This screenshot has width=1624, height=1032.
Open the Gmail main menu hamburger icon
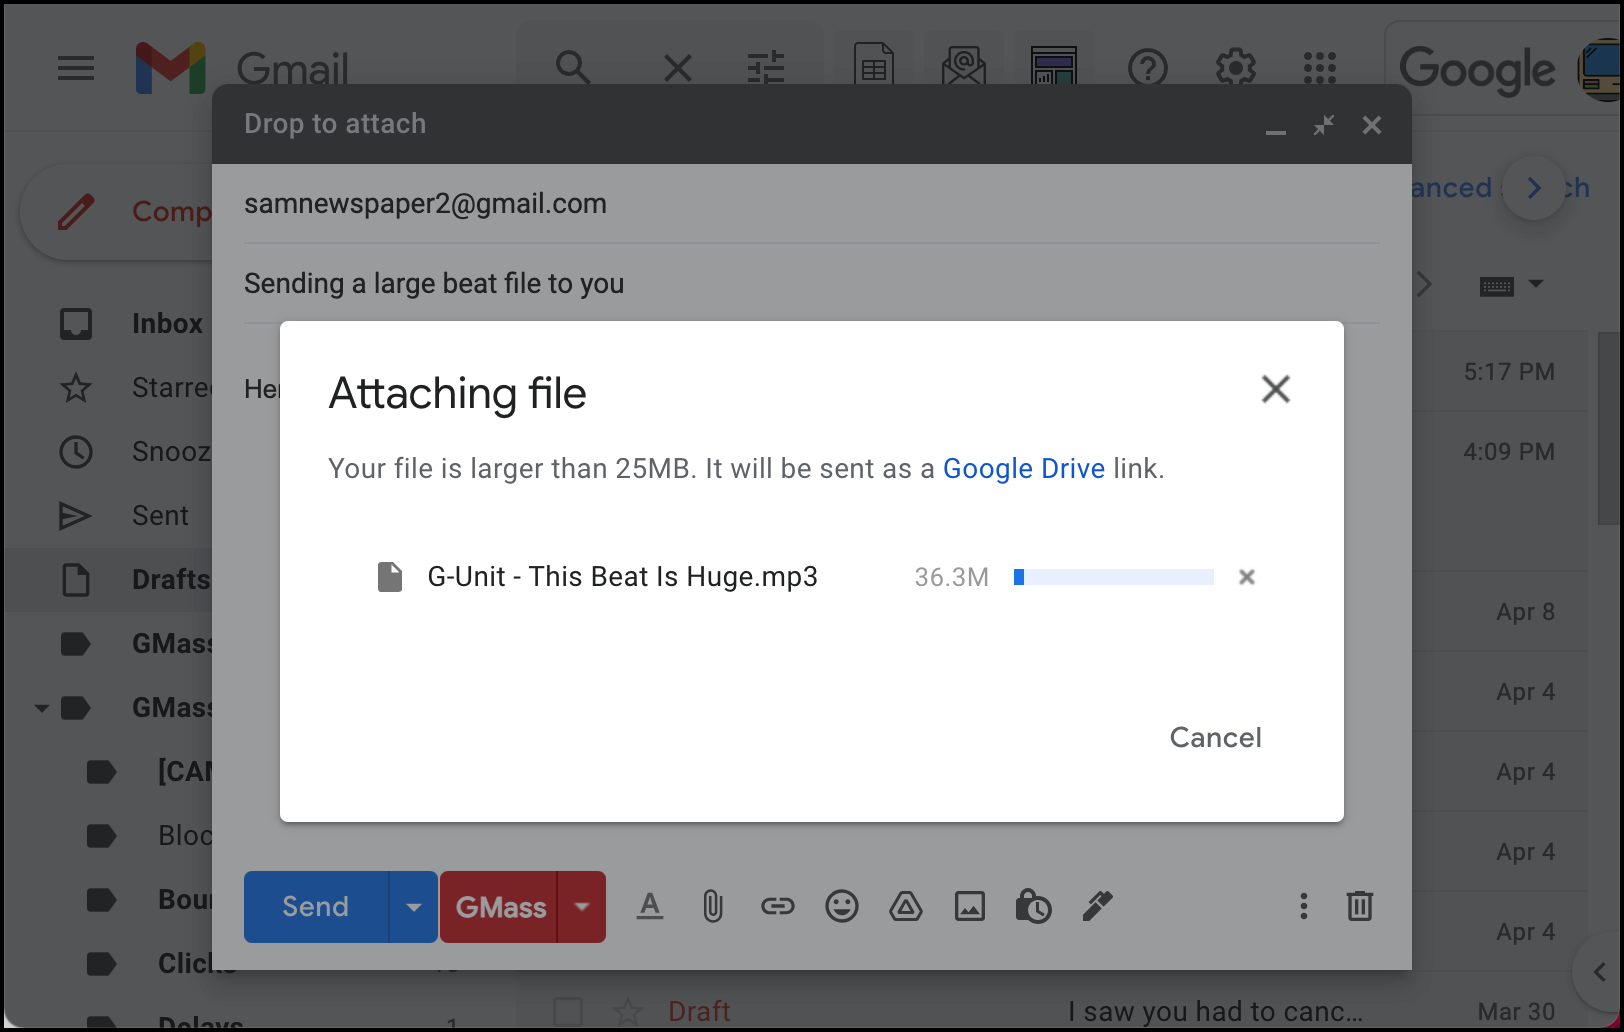(76, 68)
